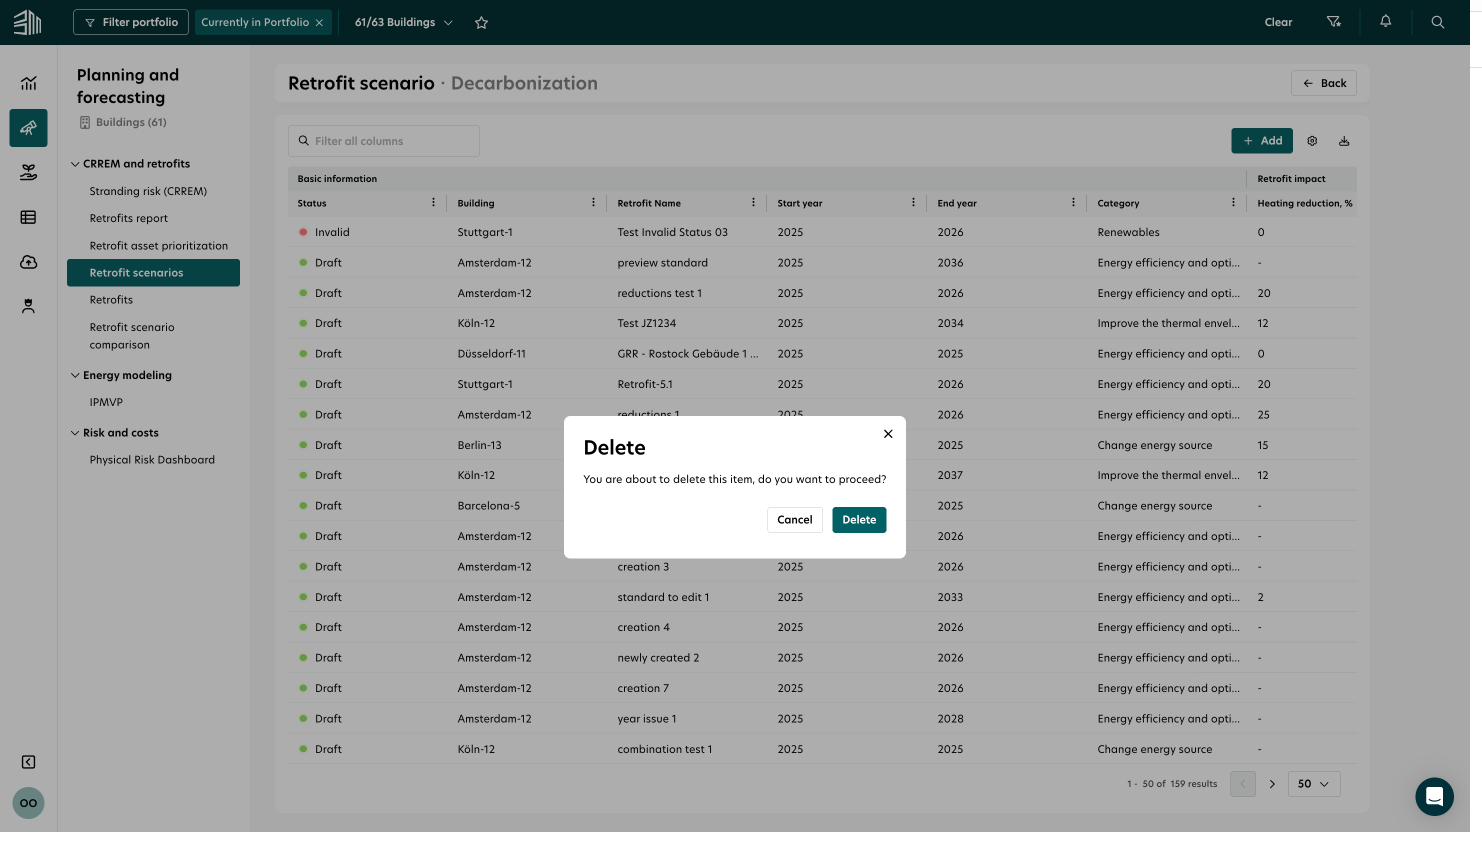The width and height of the screenshot is (1482, 843).
Task: Open Retrofit asset prioritization
Action: pos(159,245)
